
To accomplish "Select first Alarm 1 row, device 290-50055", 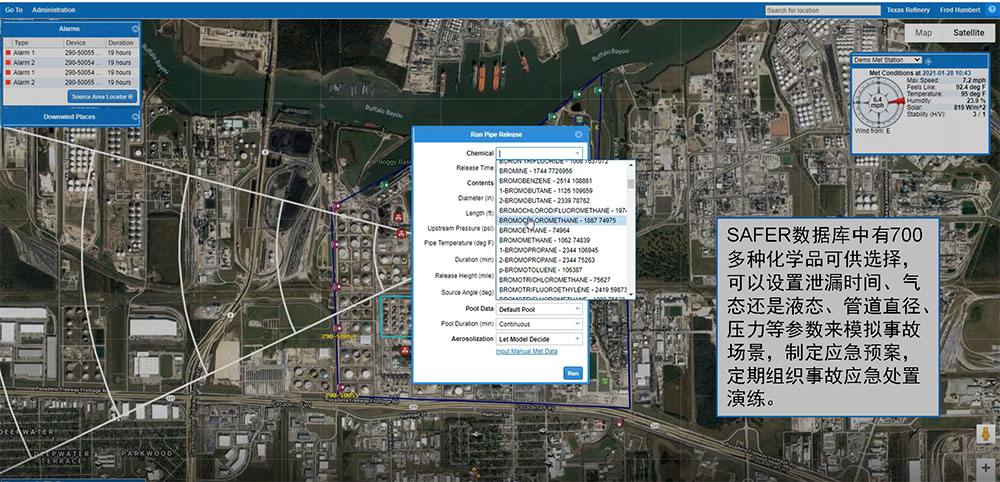I will [71, 53].
